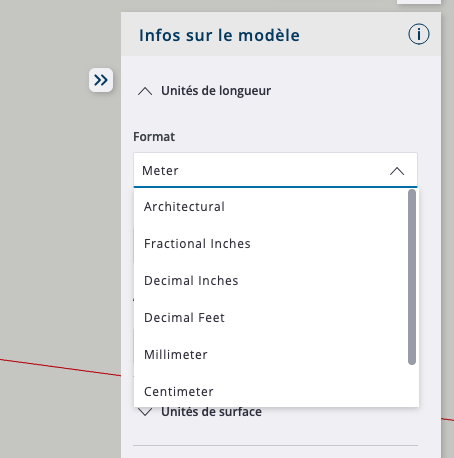Click the Unités de surface heading
This screenshot has height=458, width=454.
point(211,412)
